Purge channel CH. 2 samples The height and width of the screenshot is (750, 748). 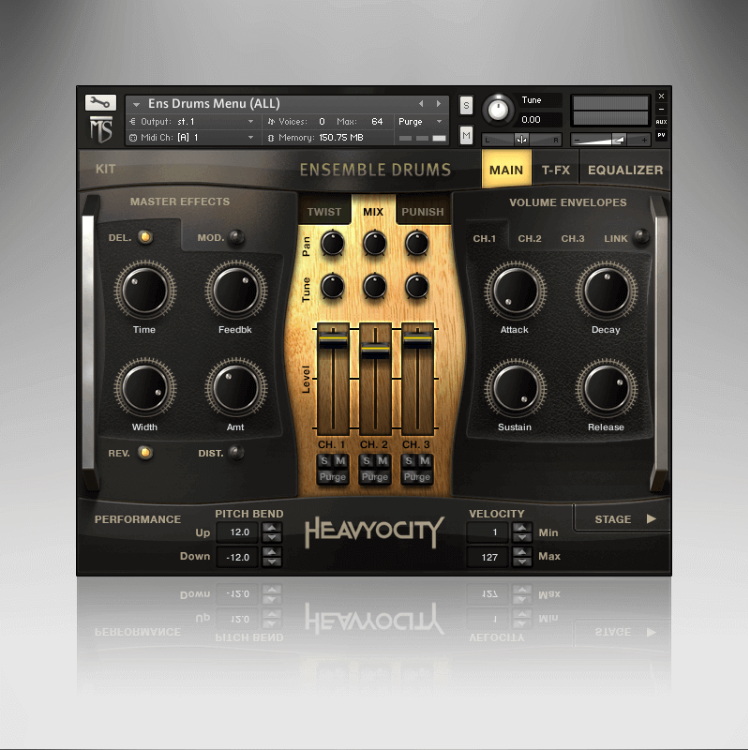(x=375, y=477)
